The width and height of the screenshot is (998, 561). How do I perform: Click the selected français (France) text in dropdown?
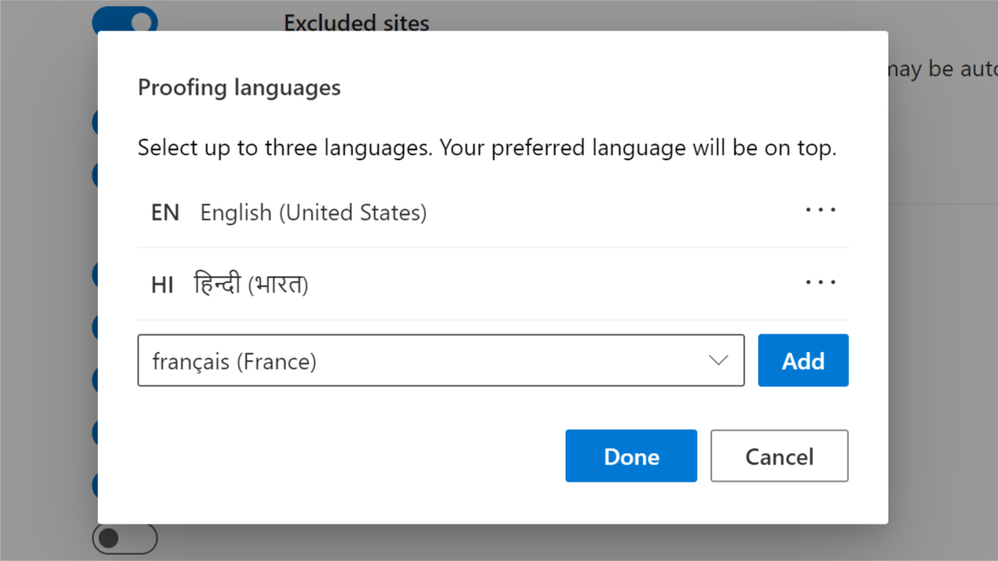tap(234, 362)
